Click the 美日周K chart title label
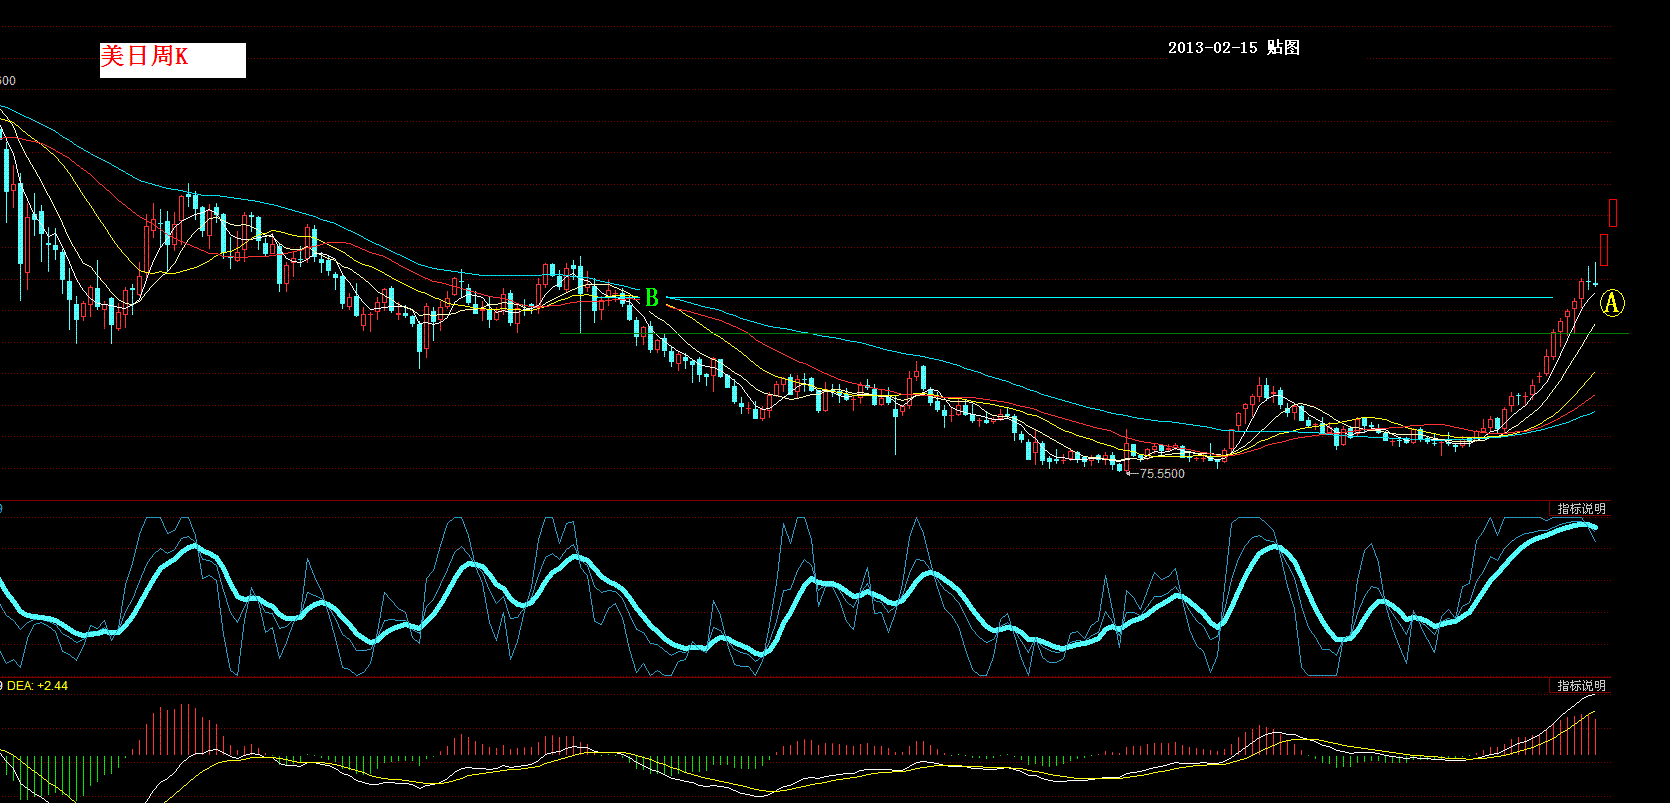 coord(172,59)
